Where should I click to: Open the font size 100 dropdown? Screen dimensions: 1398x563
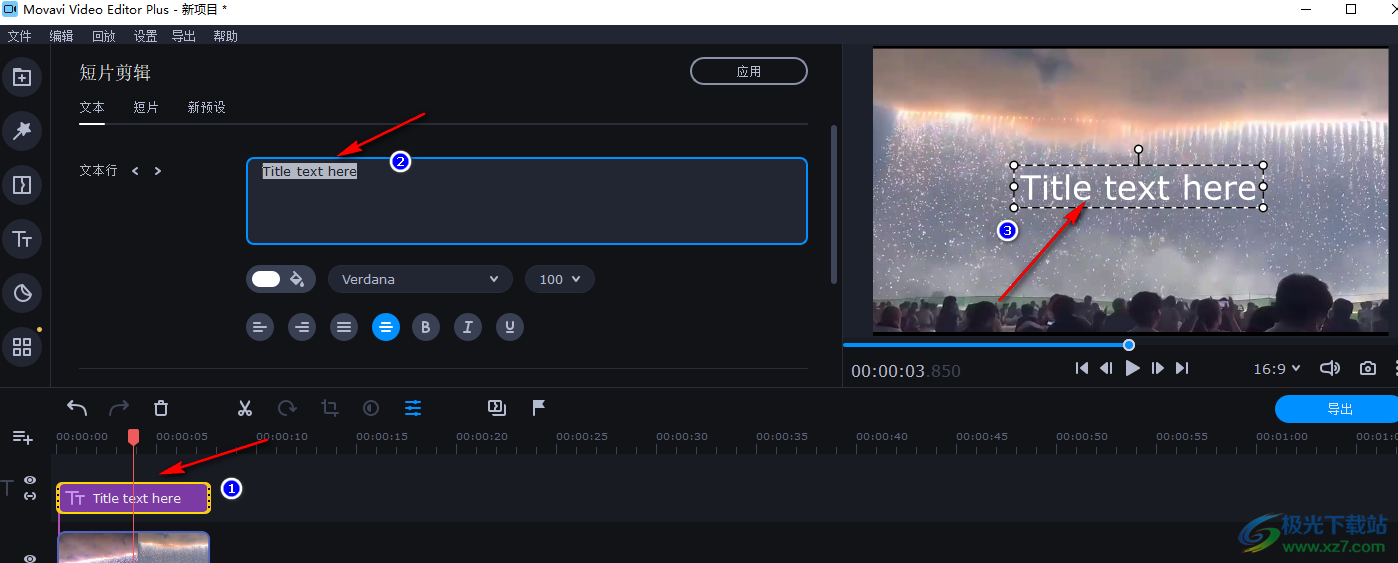point(560,279)
